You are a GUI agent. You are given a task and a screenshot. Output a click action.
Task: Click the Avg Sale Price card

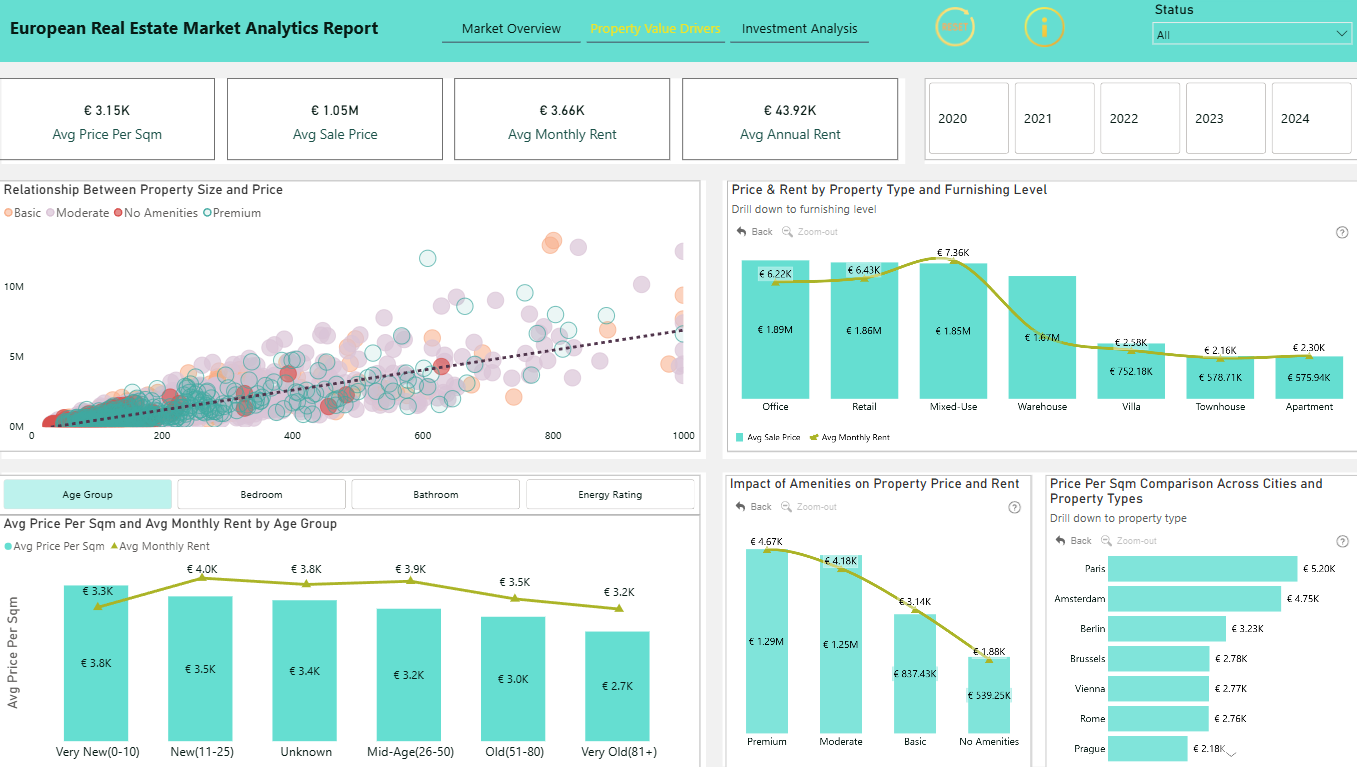(335, 119)
